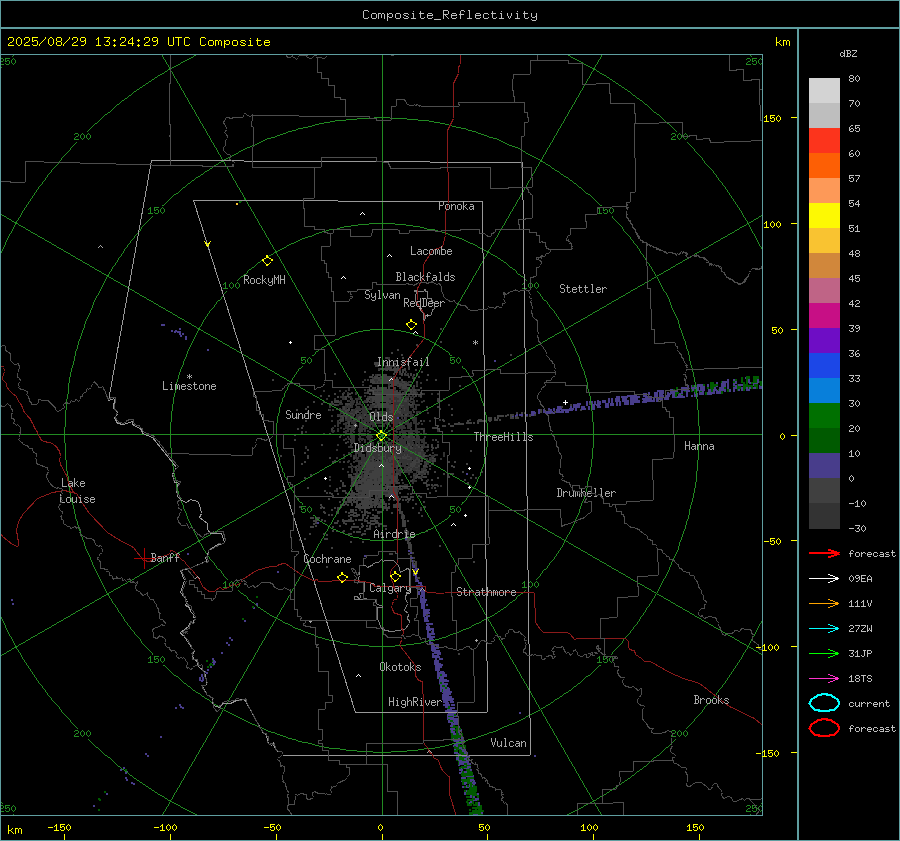Screen dimensions: 900x841
Task: Click the Olds town label
Action: (x=381, y=417)
